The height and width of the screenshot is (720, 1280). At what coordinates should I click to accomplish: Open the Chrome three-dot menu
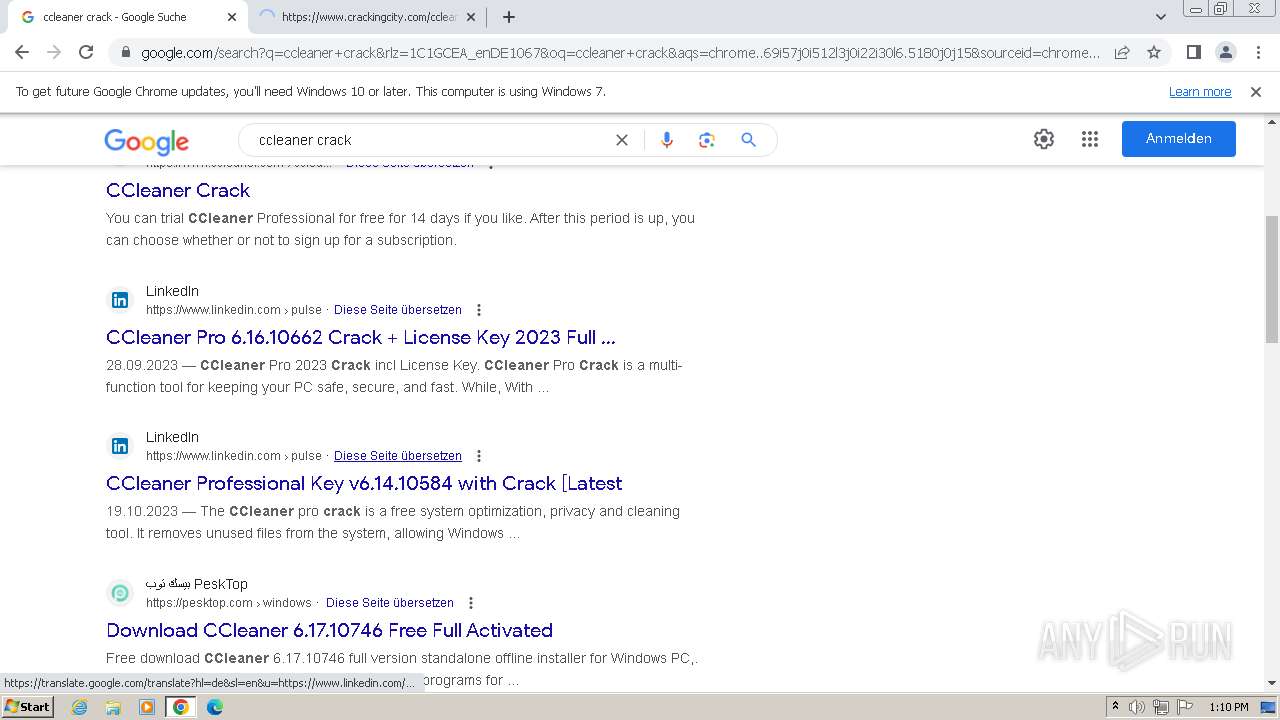[x=1258, y=52]
